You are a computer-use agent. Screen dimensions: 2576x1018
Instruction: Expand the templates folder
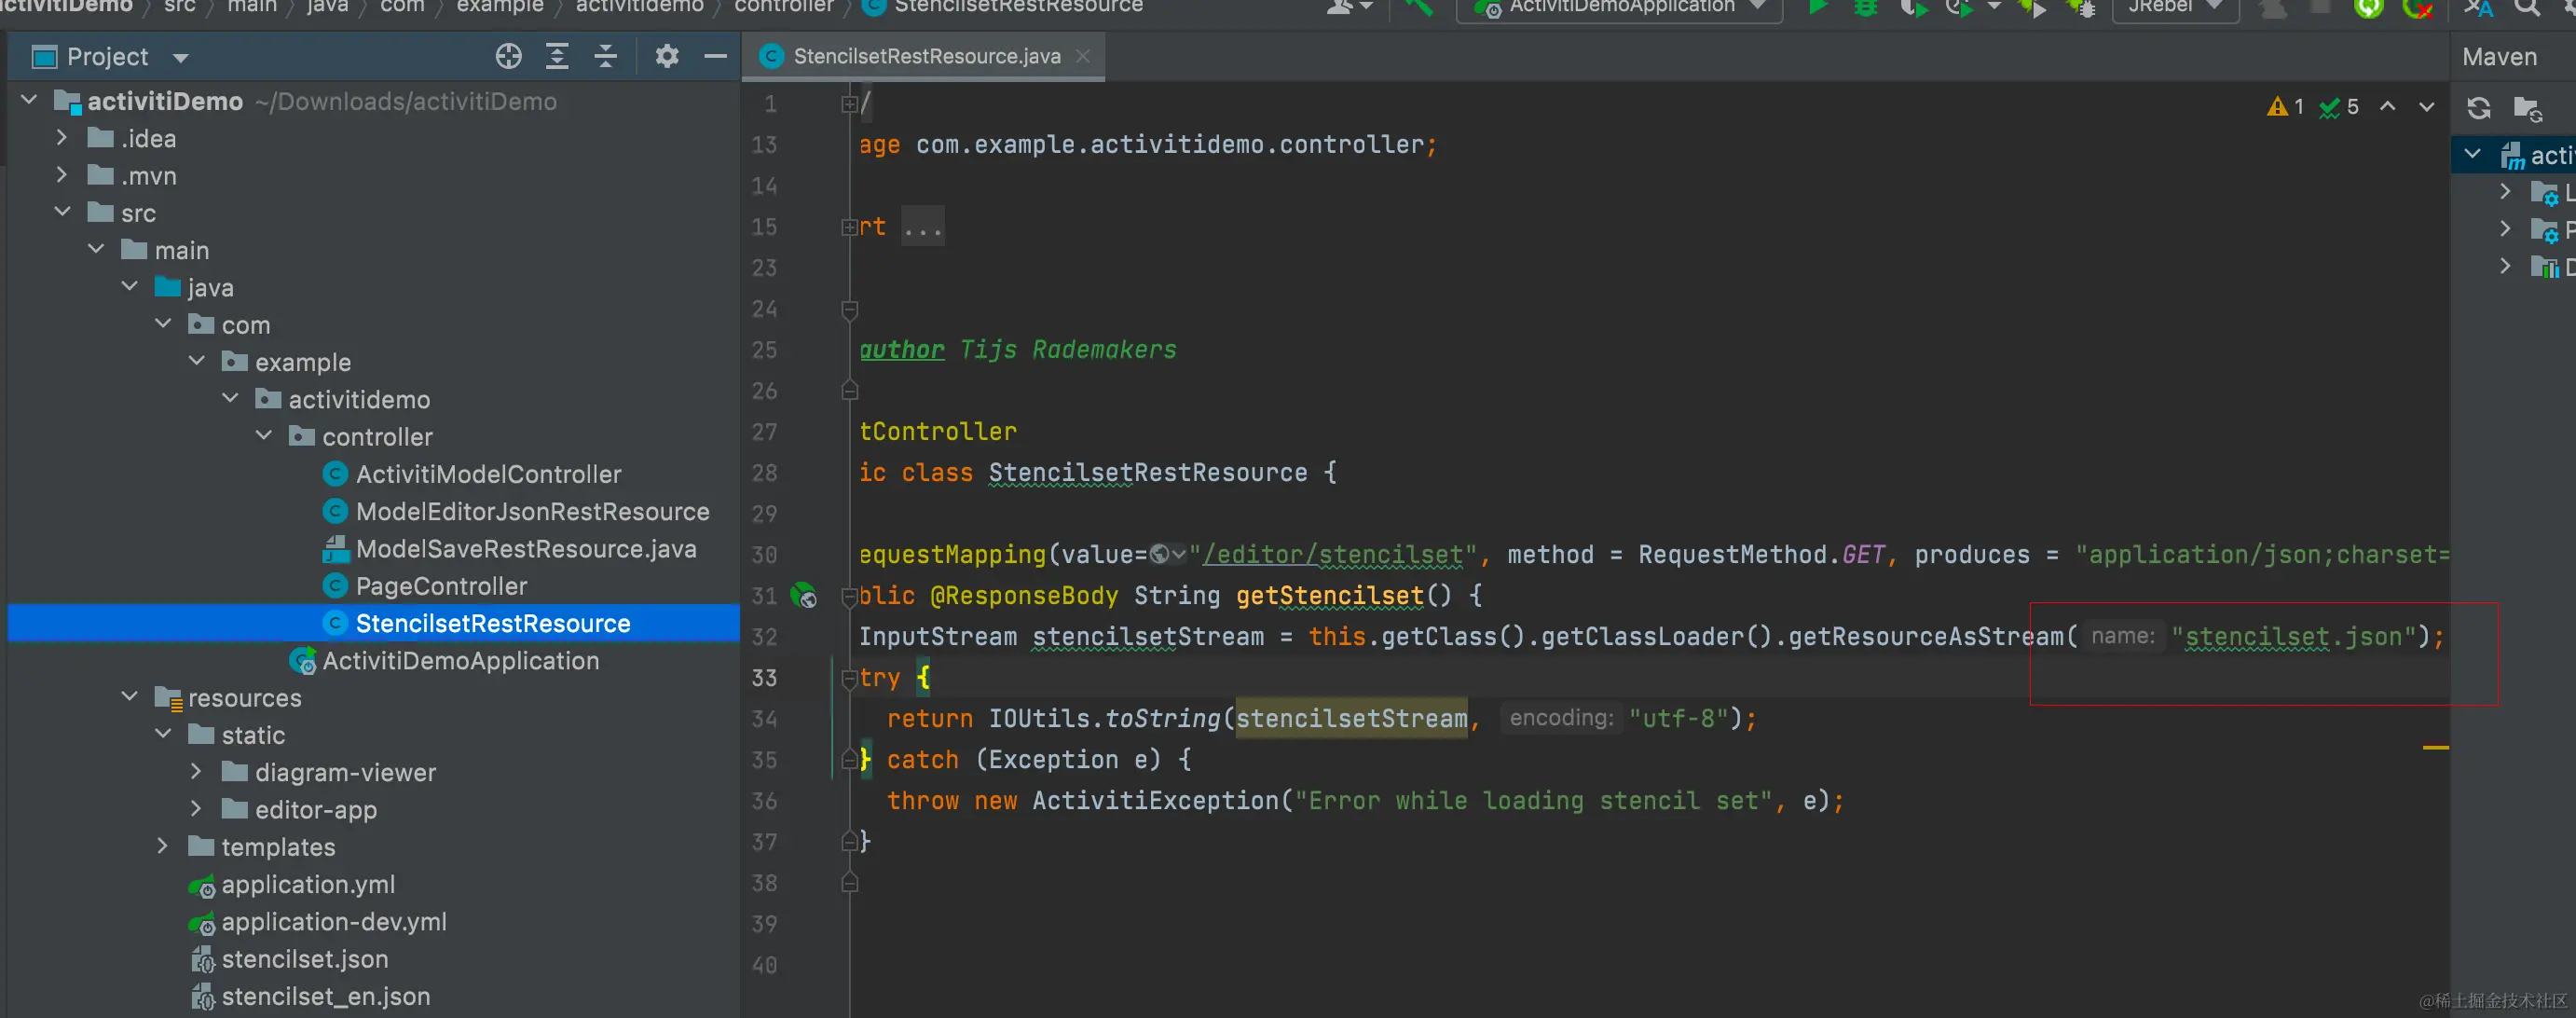point(163,846)
